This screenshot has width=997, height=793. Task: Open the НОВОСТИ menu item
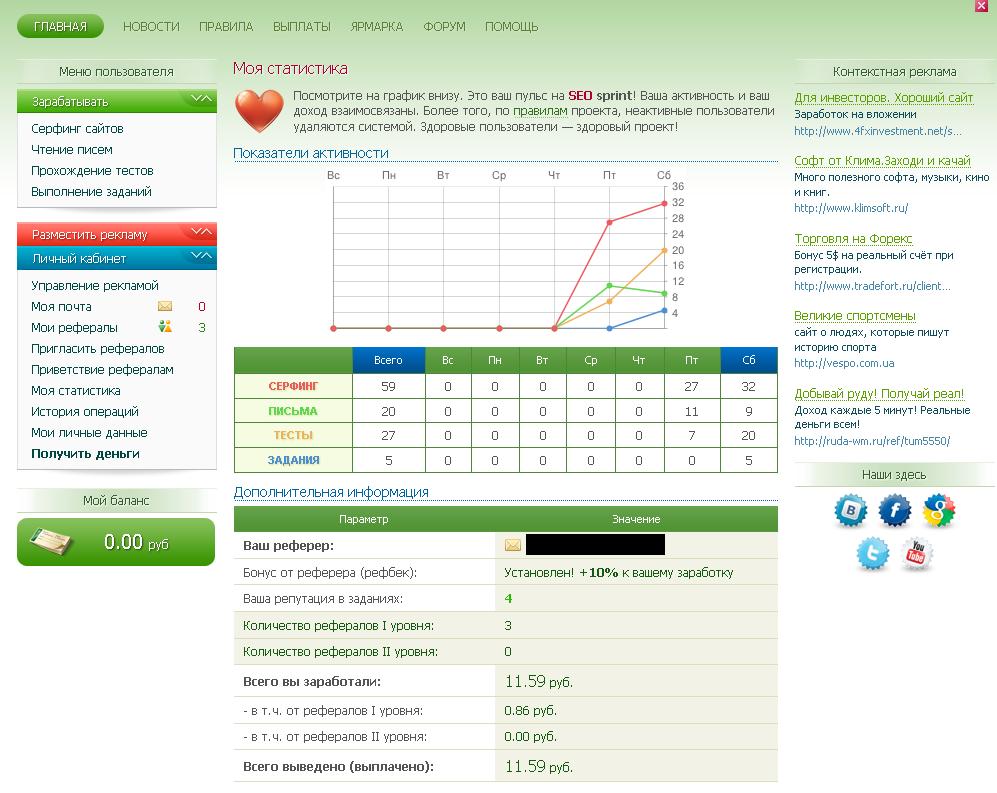[x=151, y=27]
